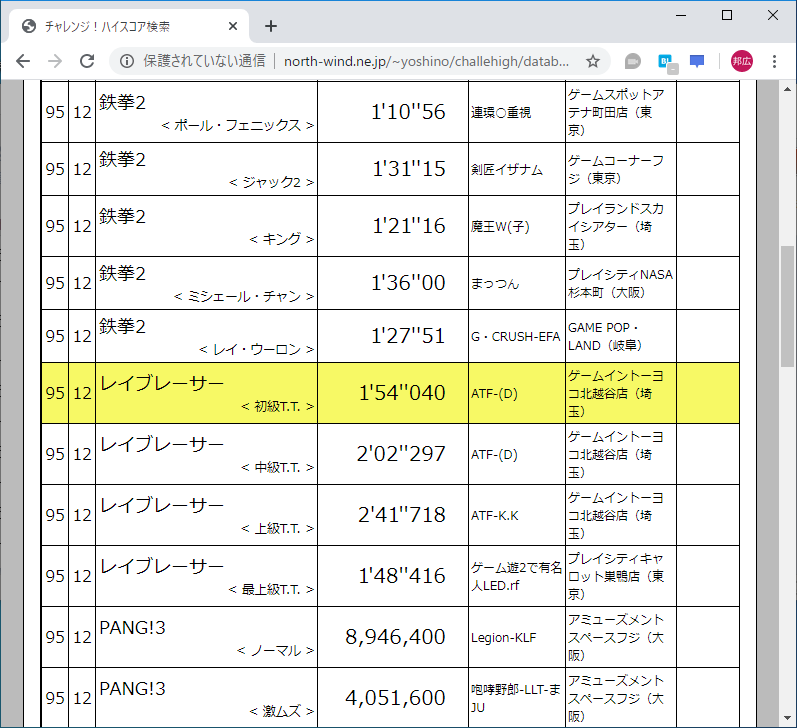Click arcade ゲームスポットアテナ町田店

click(617, 112)
